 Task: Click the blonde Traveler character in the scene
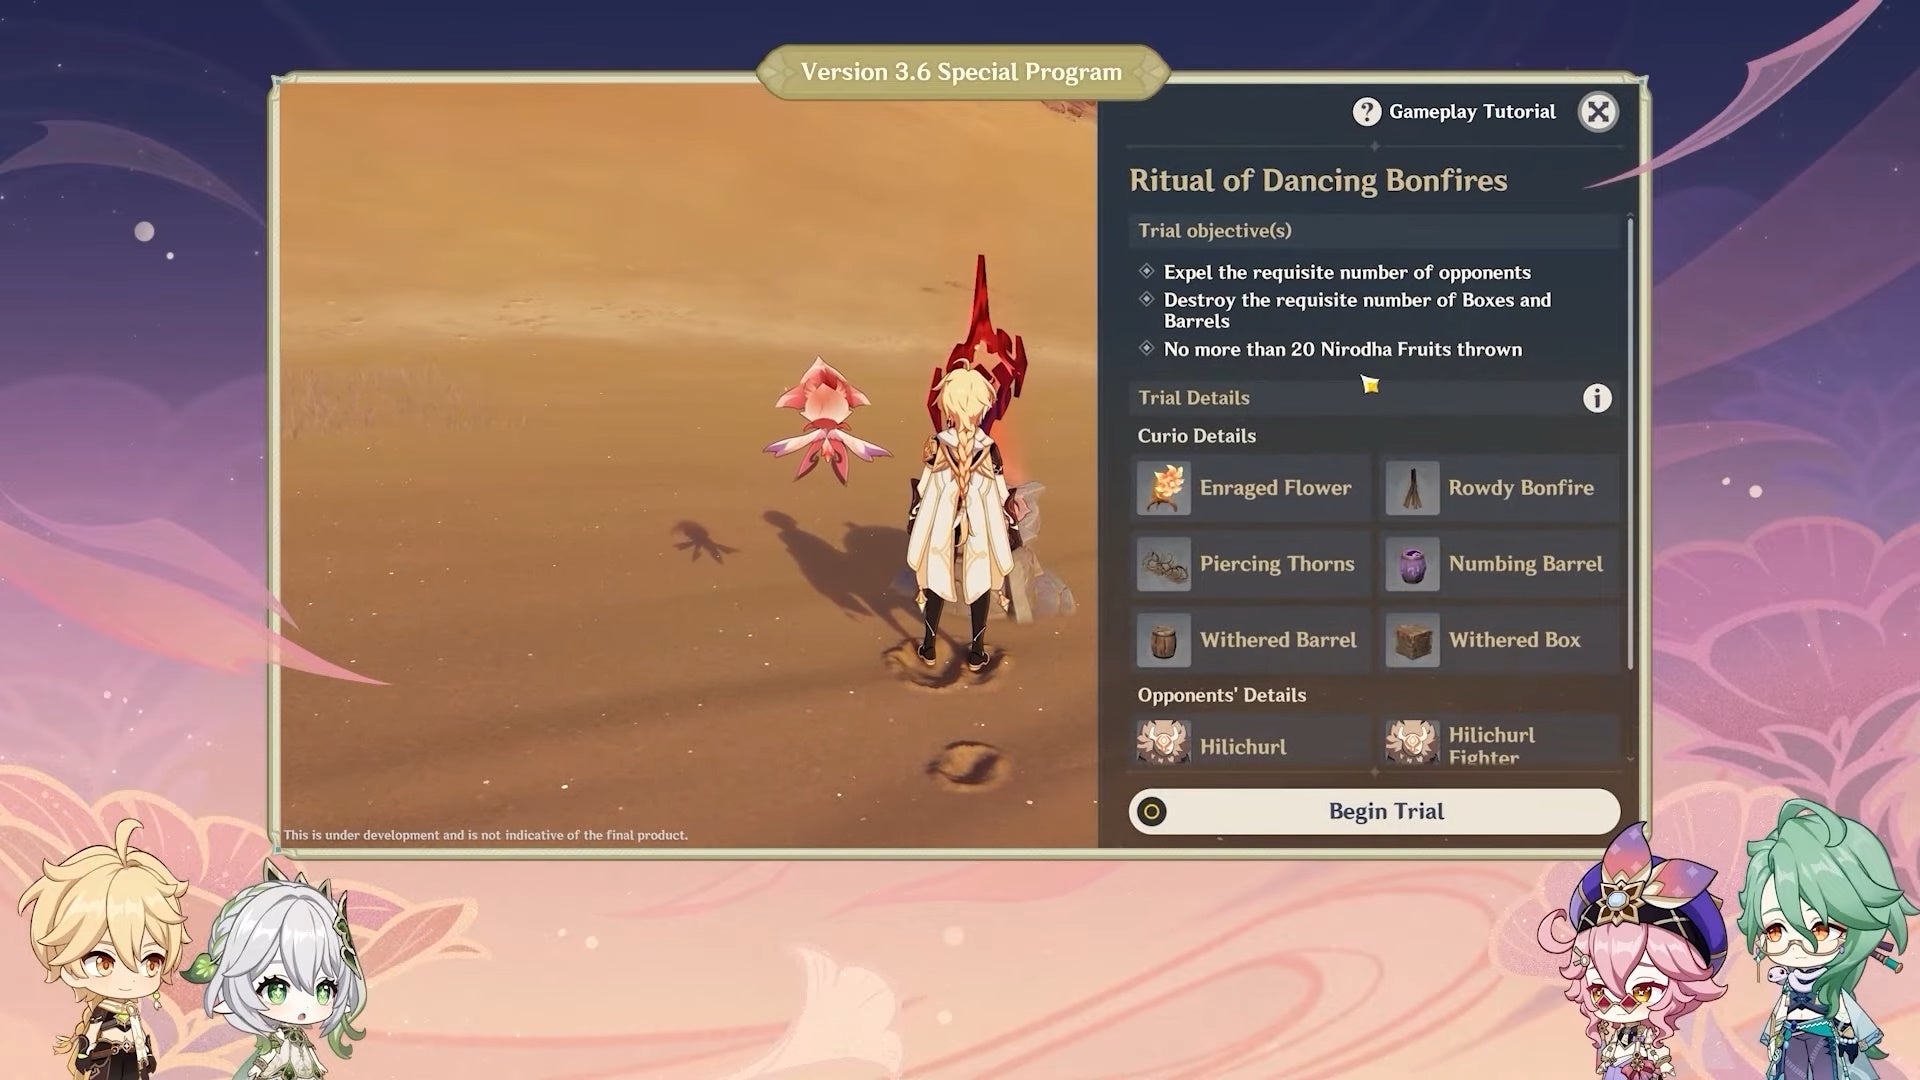pos(960,520)
